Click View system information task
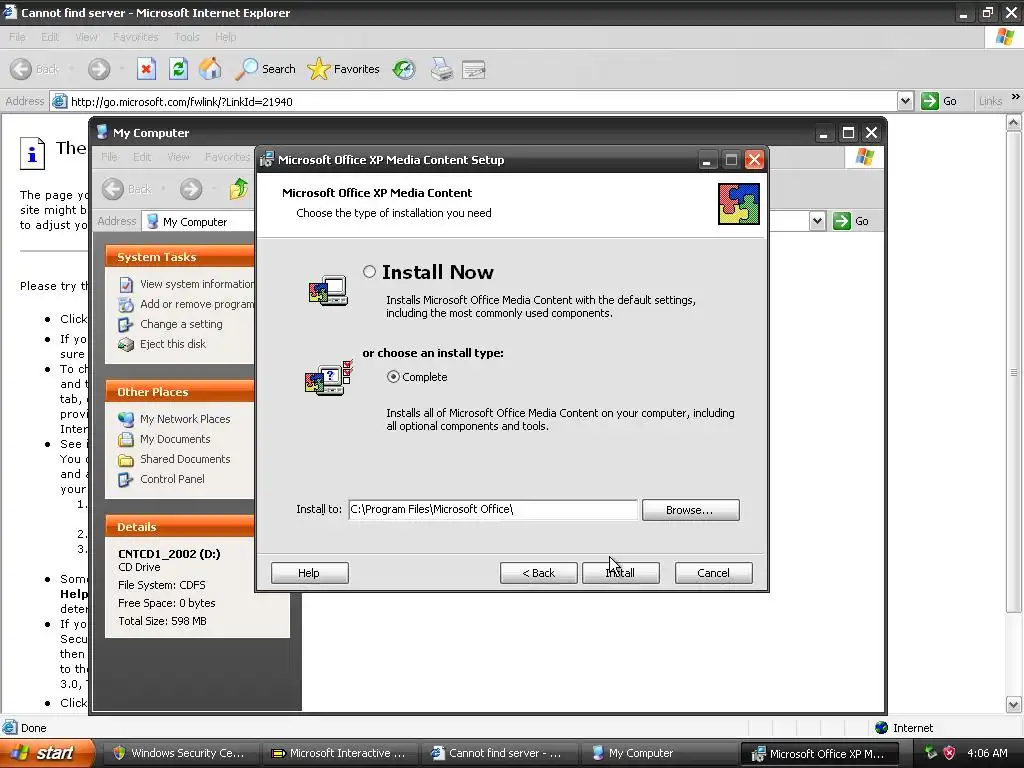The width and height of the screenshot is (1024, 768). [187, 284]
